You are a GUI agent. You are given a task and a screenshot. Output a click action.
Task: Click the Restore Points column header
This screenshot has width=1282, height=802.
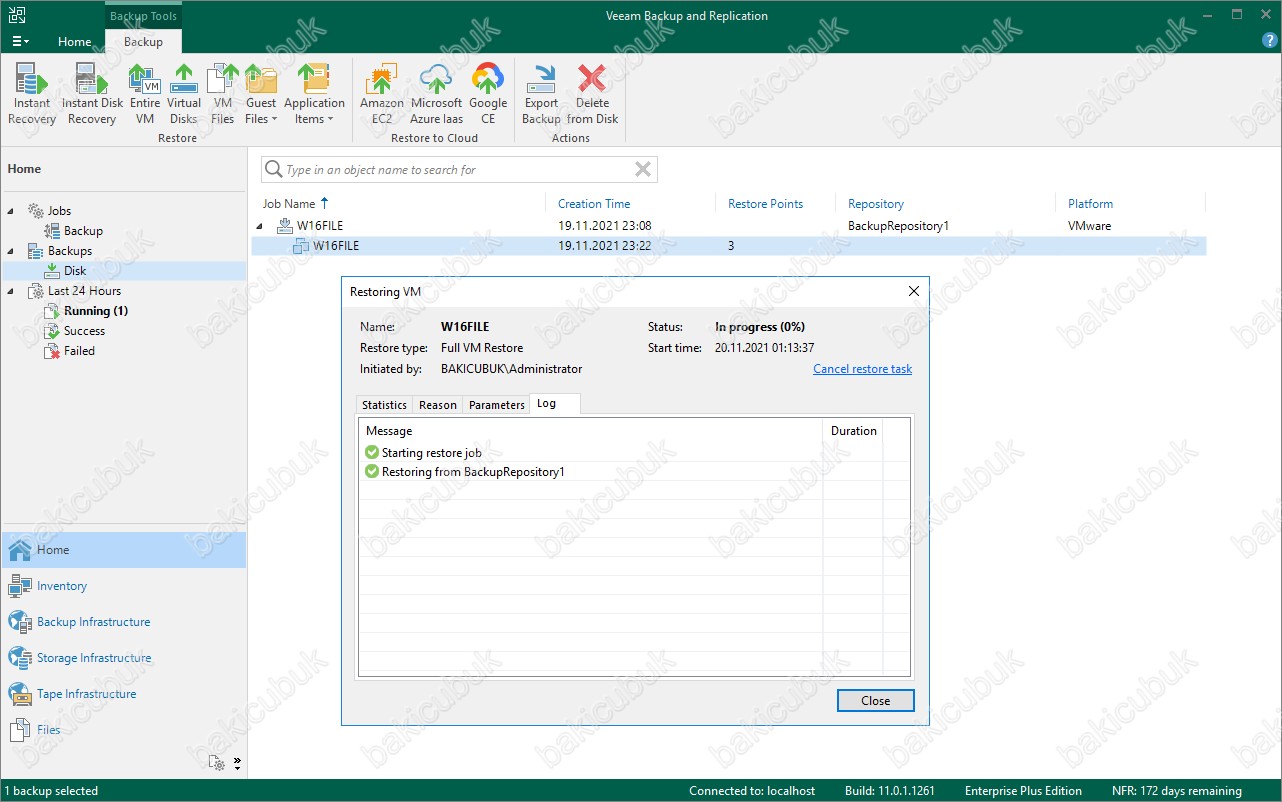coord(765,204)
